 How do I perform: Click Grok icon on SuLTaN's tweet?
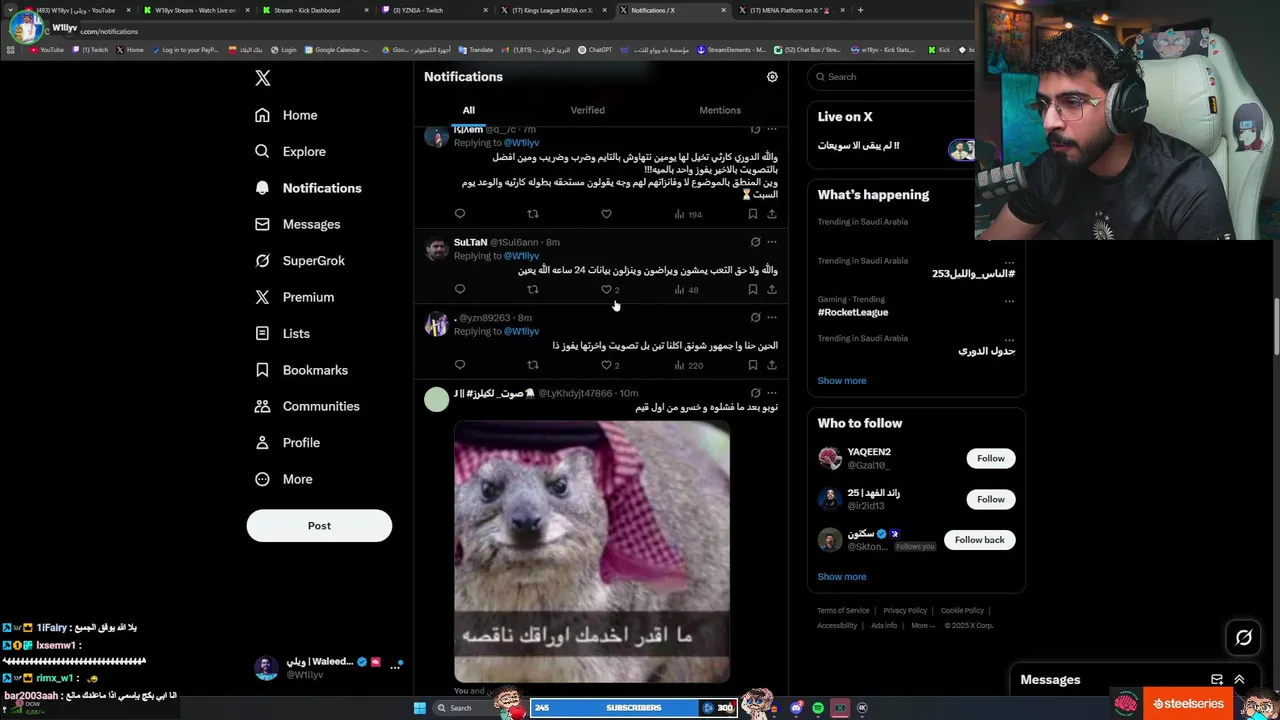pos(755,242)
